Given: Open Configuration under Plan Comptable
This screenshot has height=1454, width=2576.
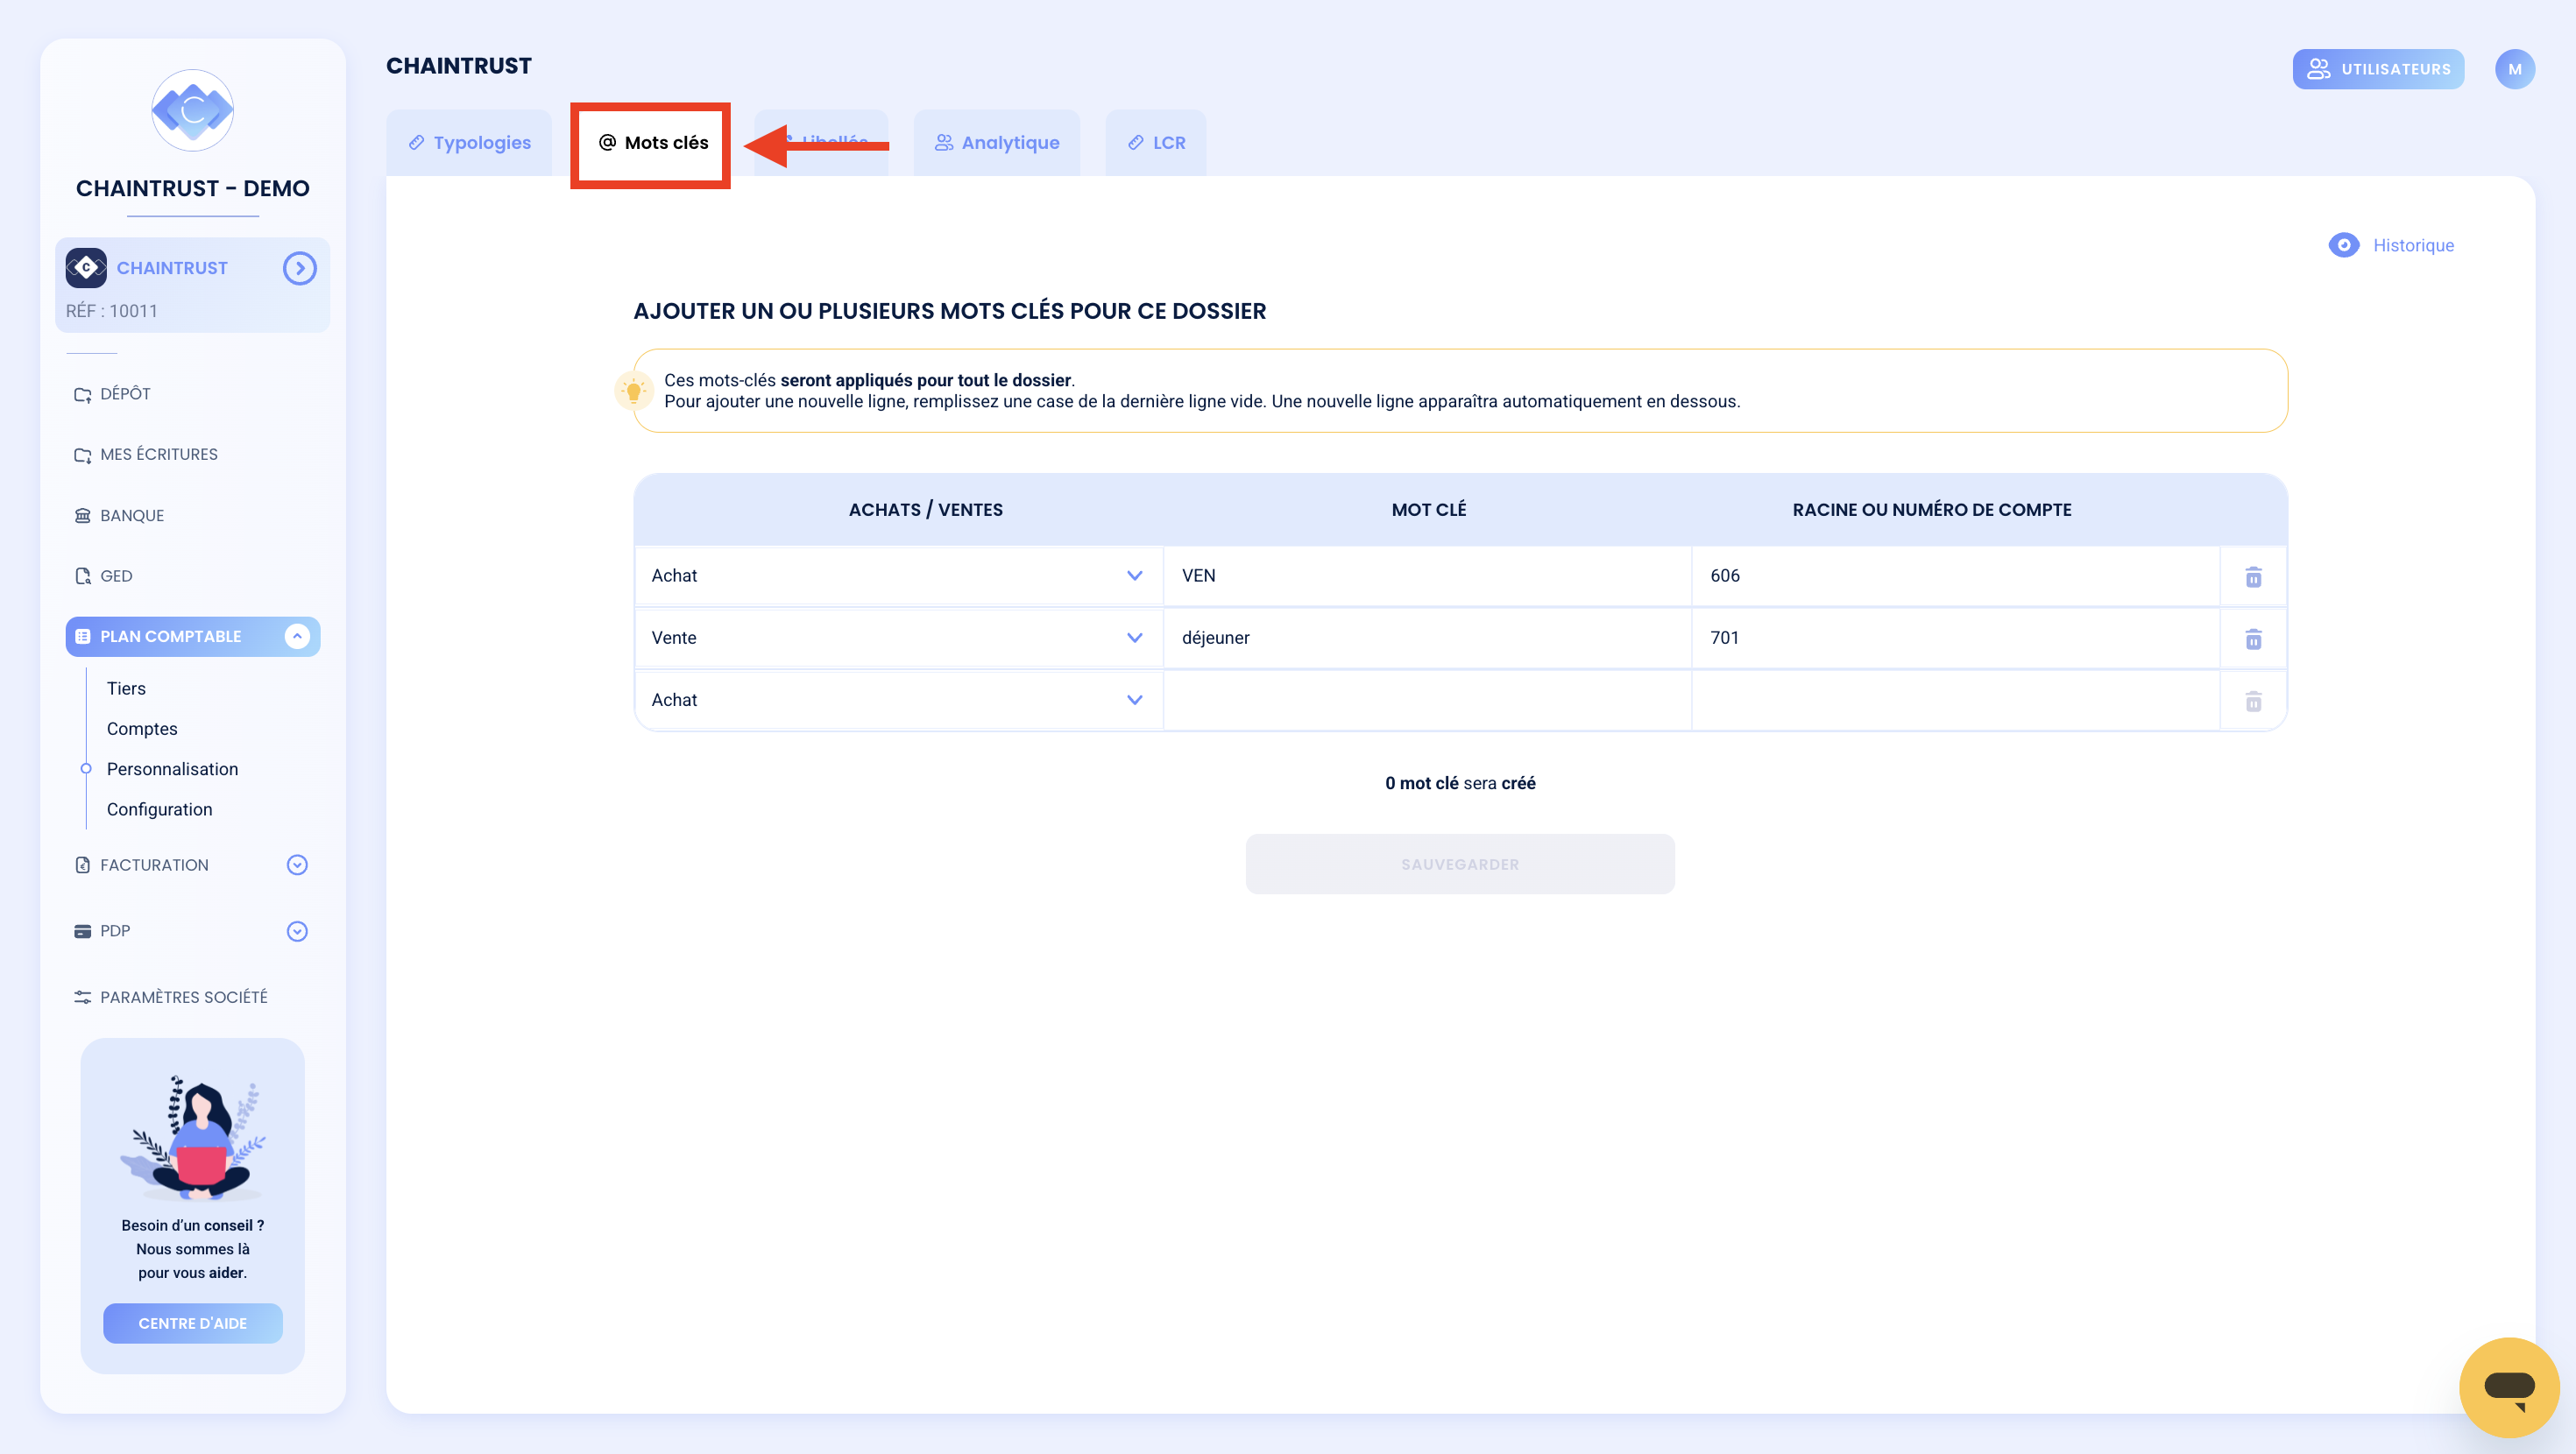Looking at the screenshot, I should pos(159,809).
